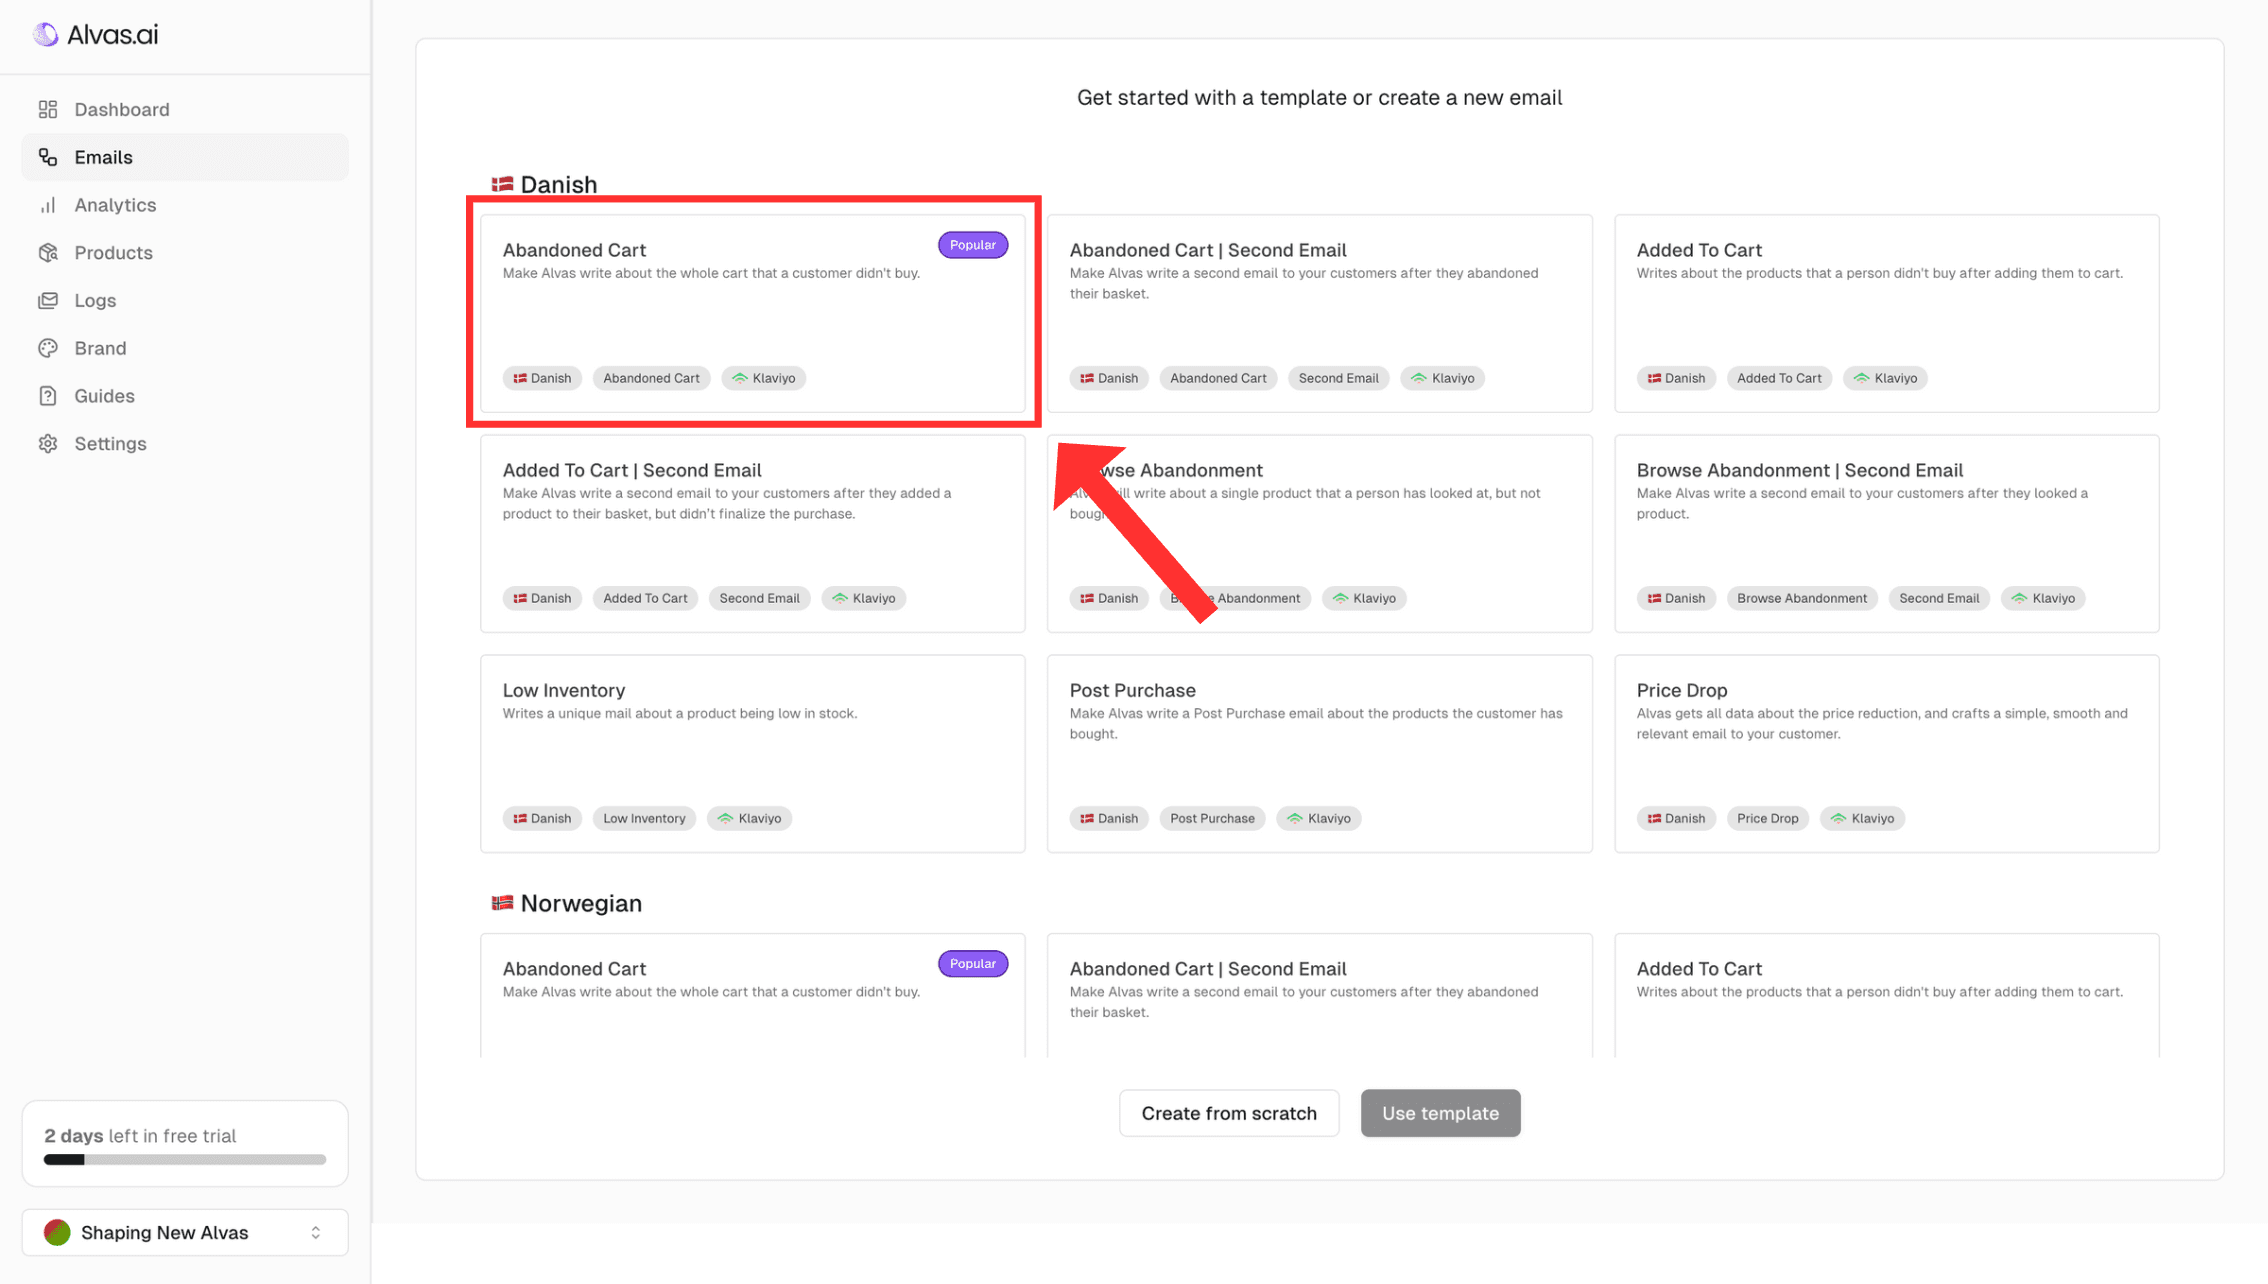Click the Shaping New Alvas avatar

(x=57, y=1232)
